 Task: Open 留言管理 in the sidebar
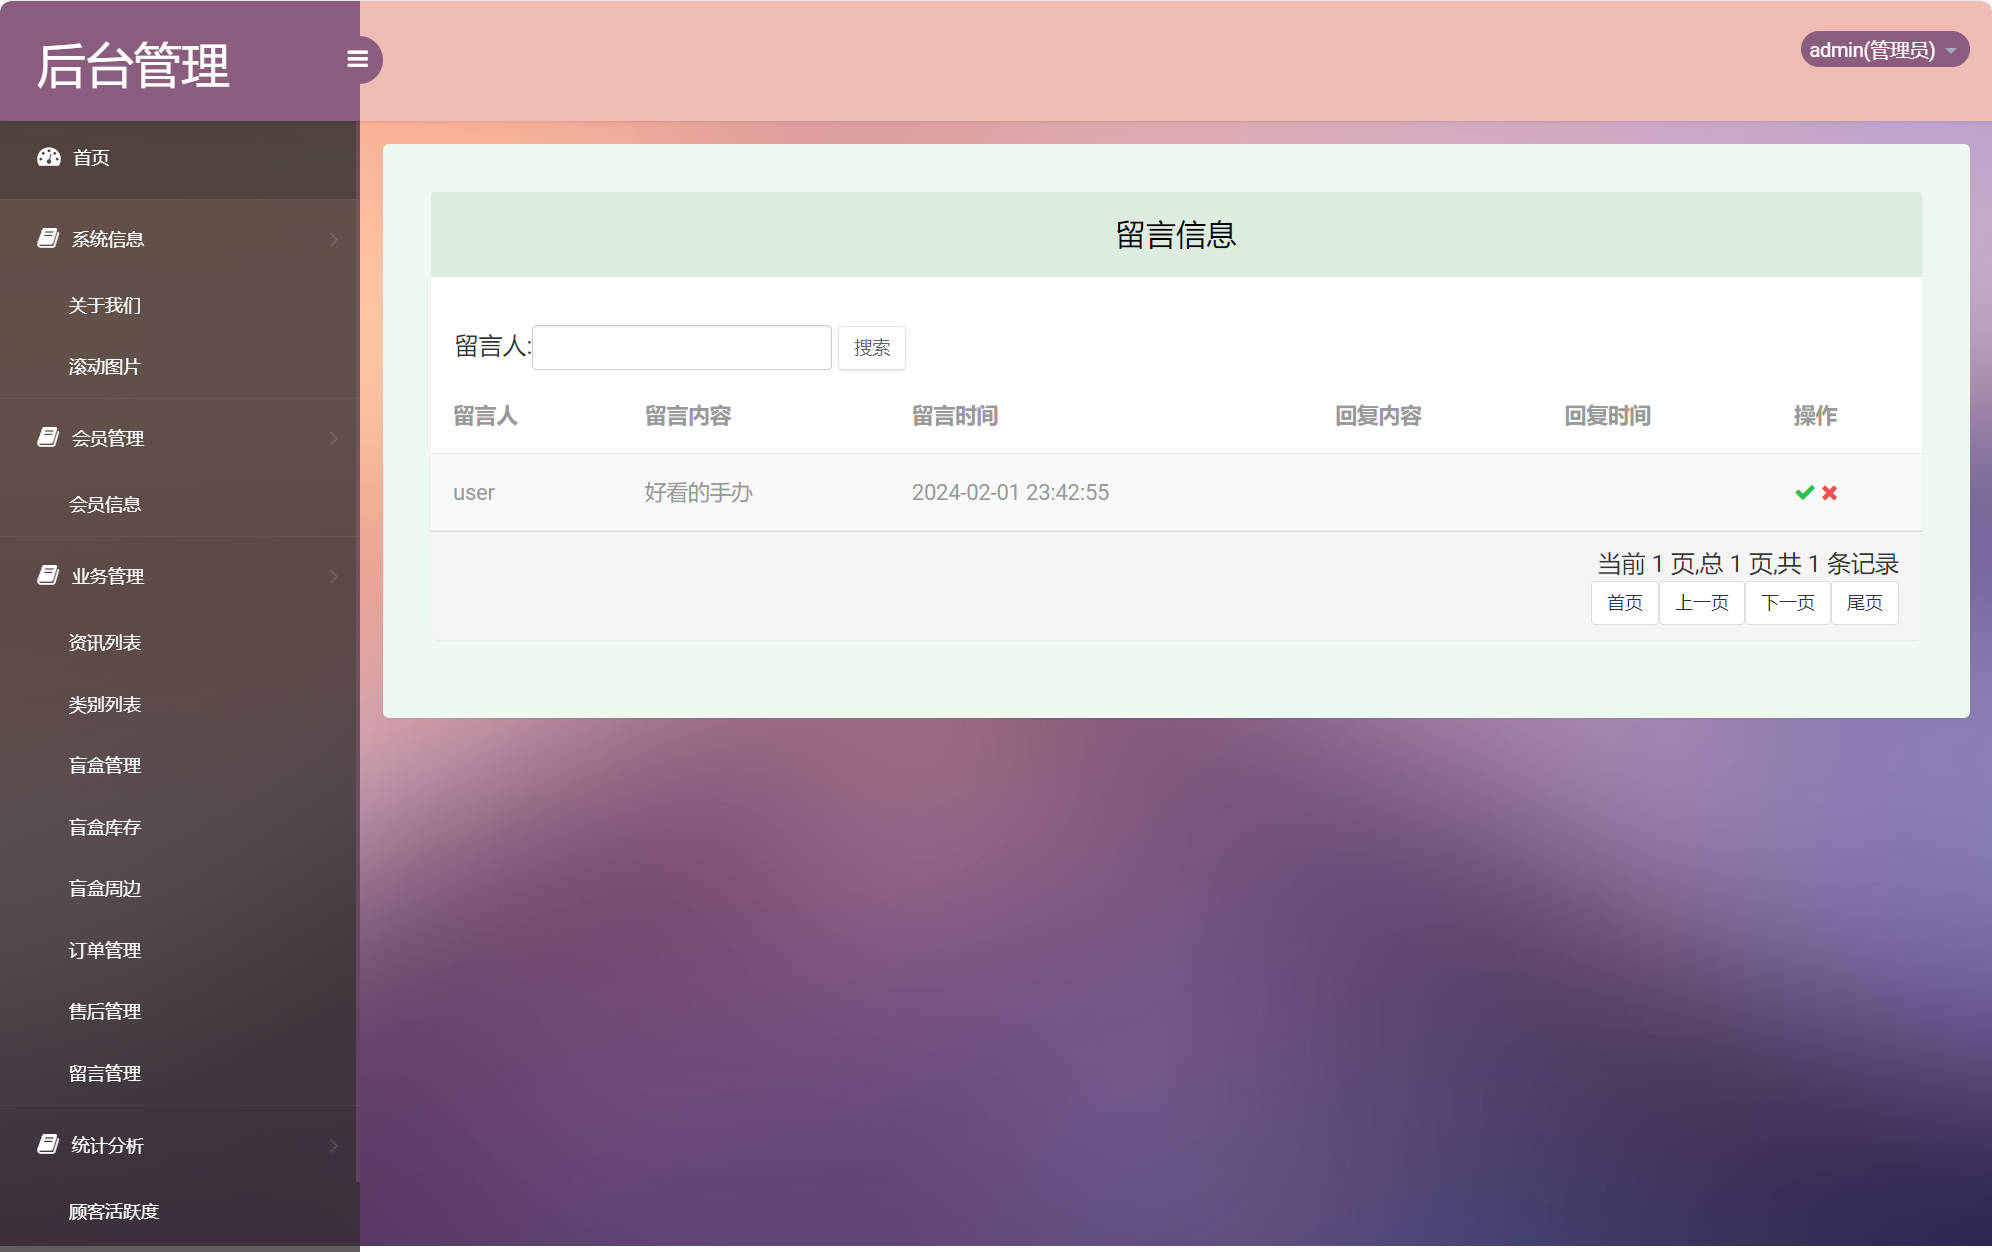pyautogui.click(x=104, y=1073)
